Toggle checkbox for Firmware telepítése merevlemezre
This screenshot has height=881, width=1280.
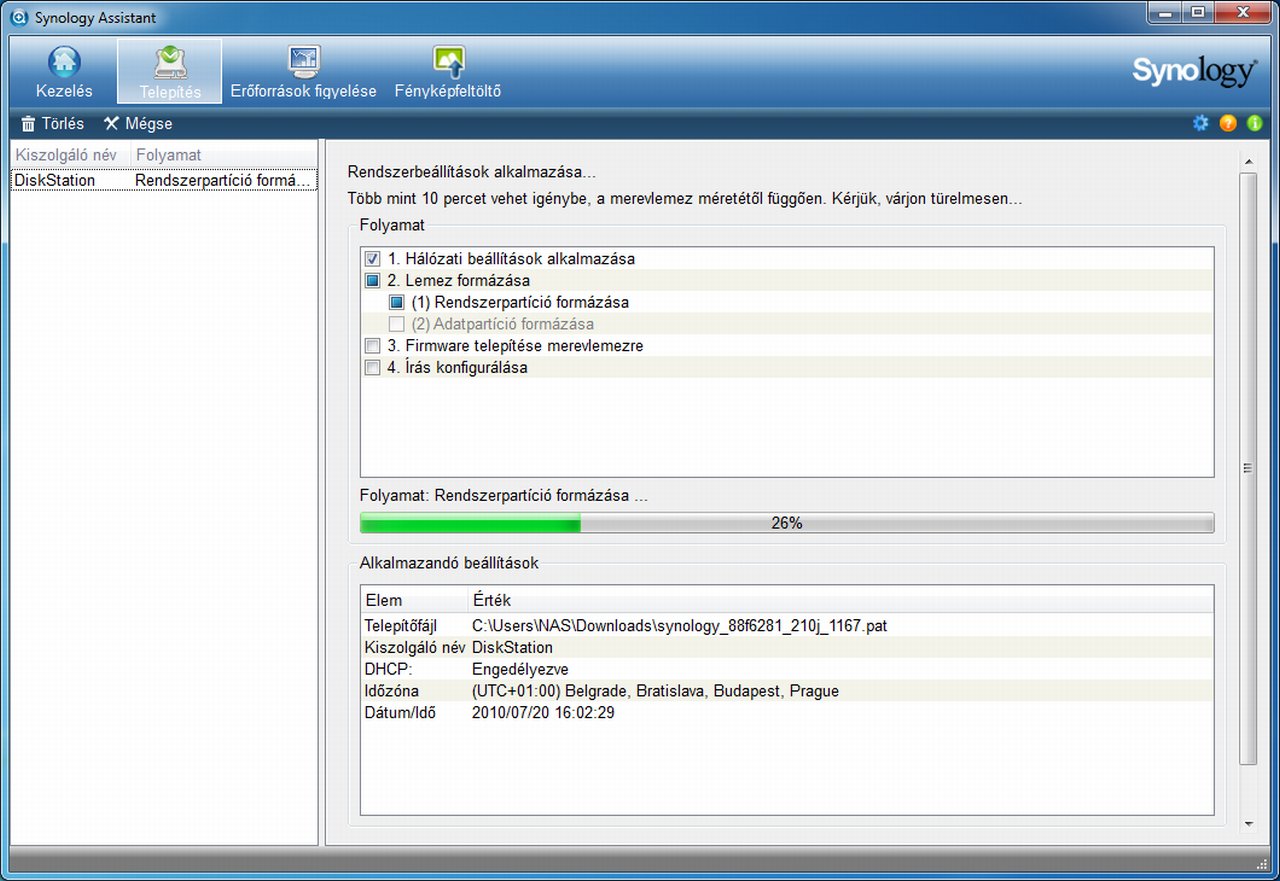point(372,346)
